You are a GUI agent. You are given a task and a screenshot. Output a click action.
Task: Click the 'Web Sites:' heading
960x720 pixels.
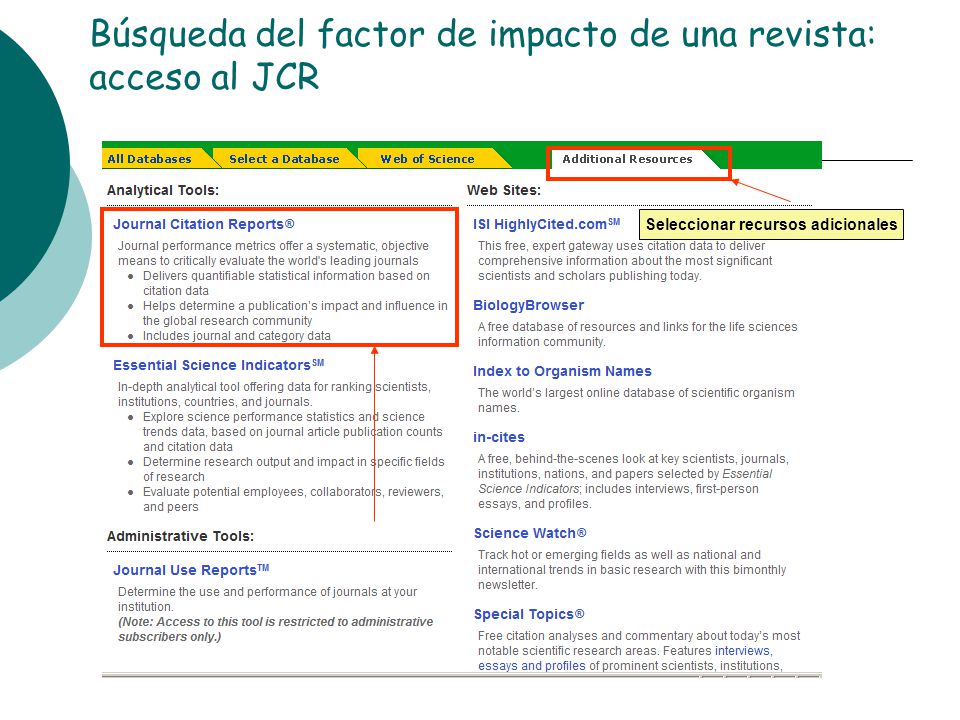(x=504, y=190)
